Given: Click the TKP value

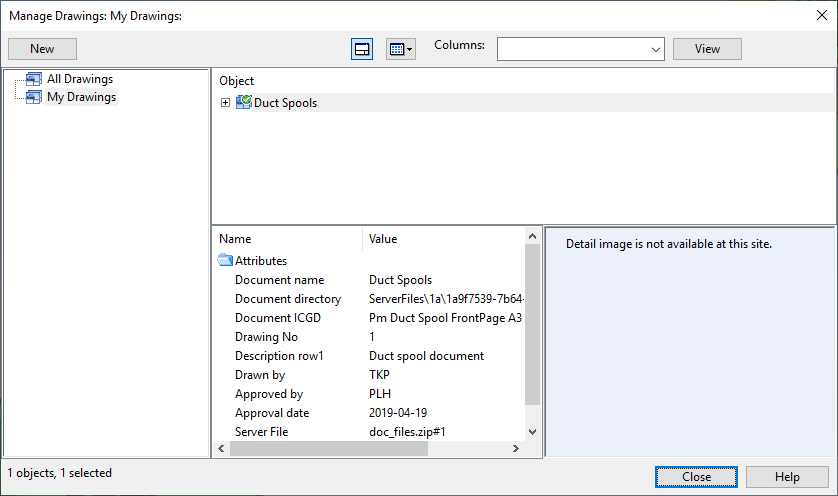Looking at the screenshot, I should pos(379,375).
